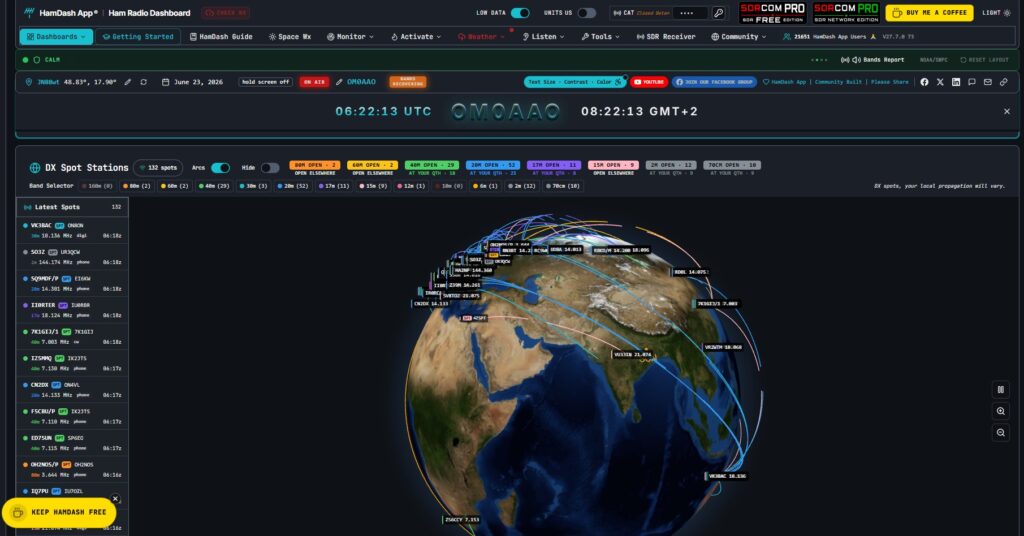The width and height of the screenshot is (1024, 536).
Task: Open the Getting Started tab
Action: pos(138,37)
